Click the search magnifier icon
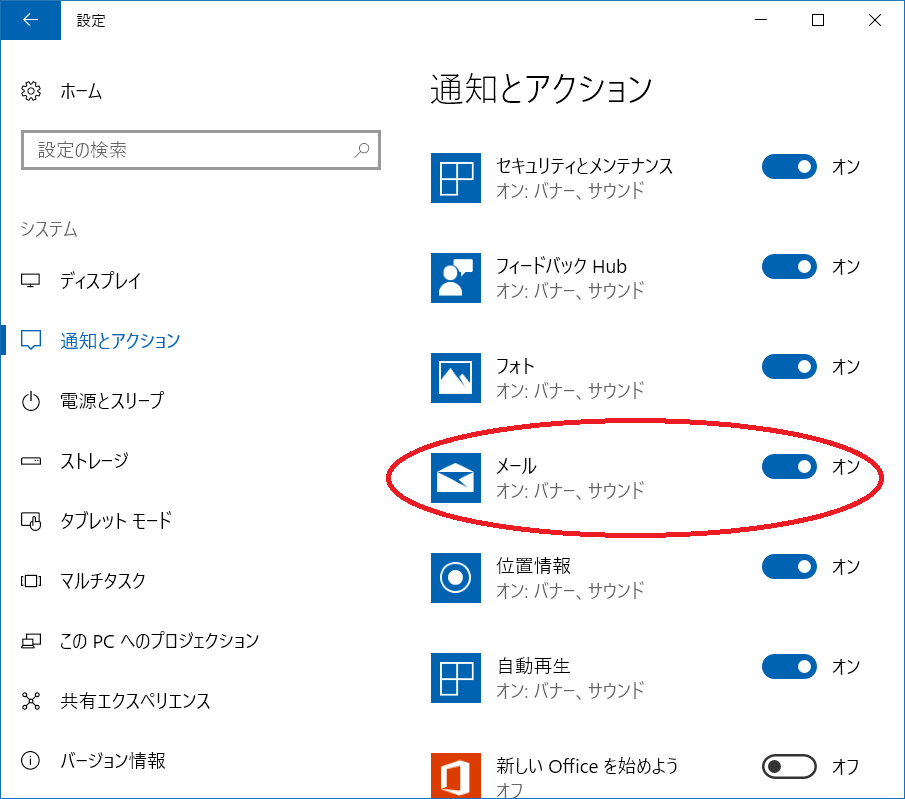The image size is (905, 799). tap(362, 150)
